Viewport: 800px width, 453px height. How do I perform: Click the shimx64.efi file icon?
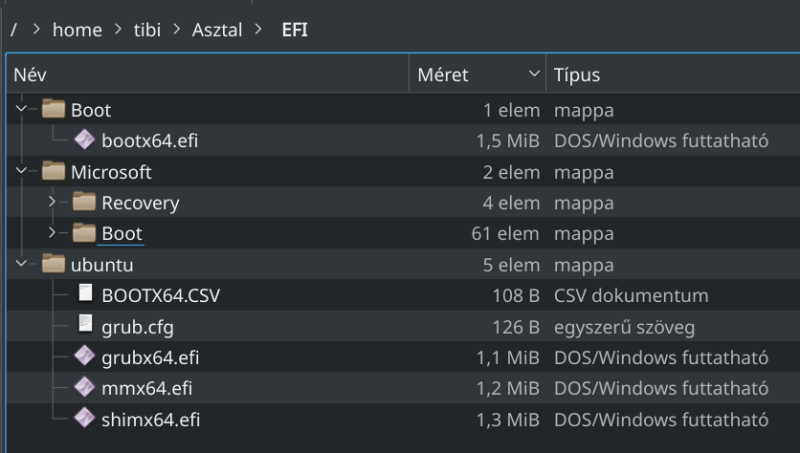[x=84, y=418]
